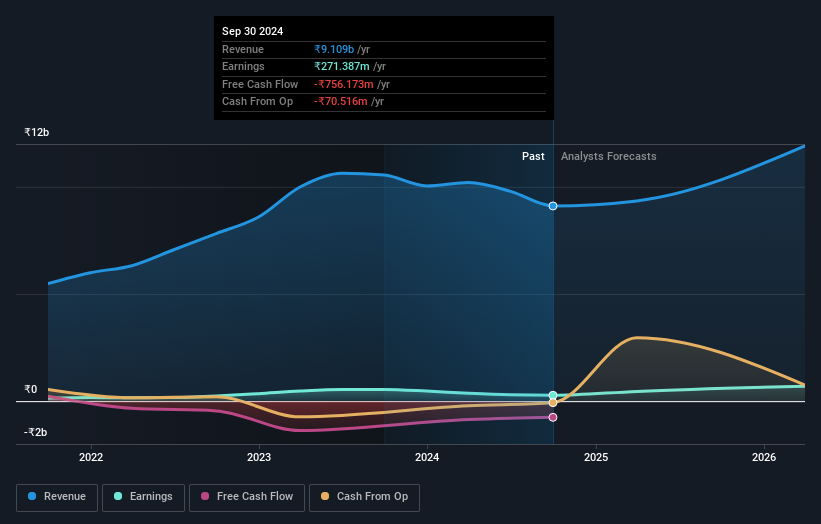Click the teal Earnings data point marker
This screenshot has width=821, height=524.
coord(553,395)
